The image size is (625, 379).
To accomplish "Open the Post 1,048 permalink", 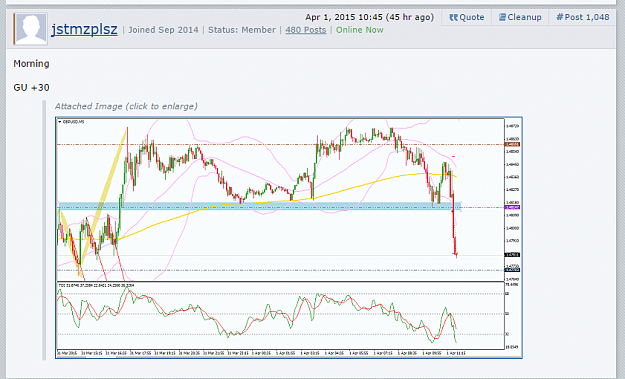I will [x=583, y=18].
